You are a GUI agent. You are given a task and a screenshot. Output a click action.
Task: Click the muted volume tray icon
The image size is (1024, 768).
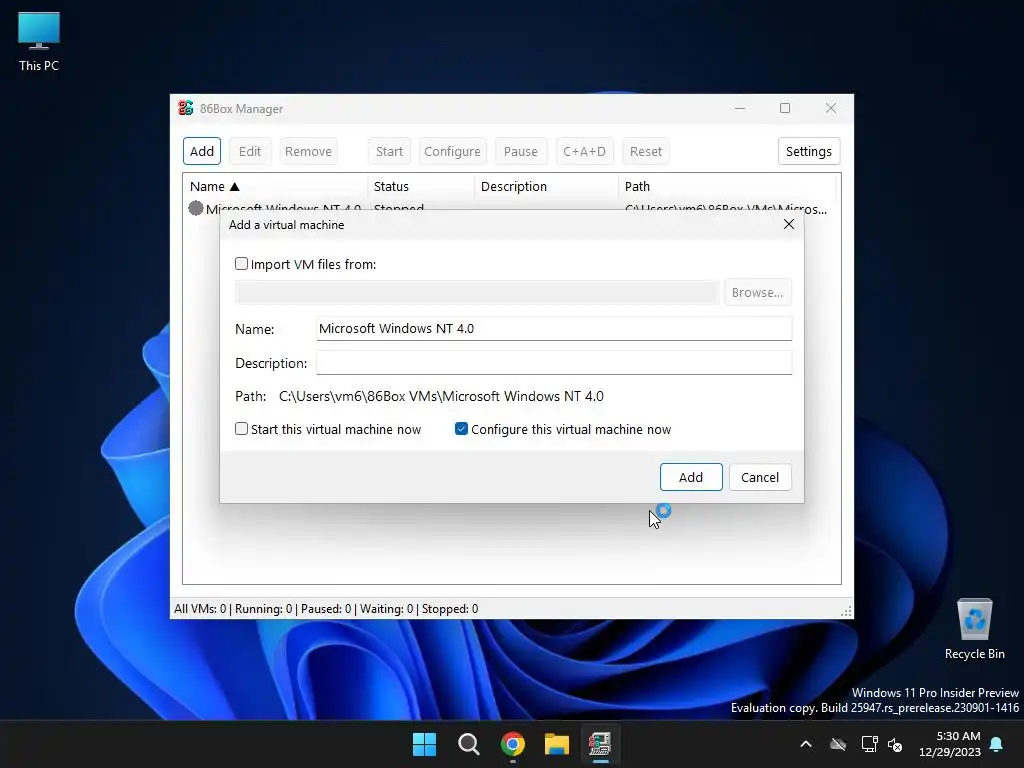coord(895,744)
